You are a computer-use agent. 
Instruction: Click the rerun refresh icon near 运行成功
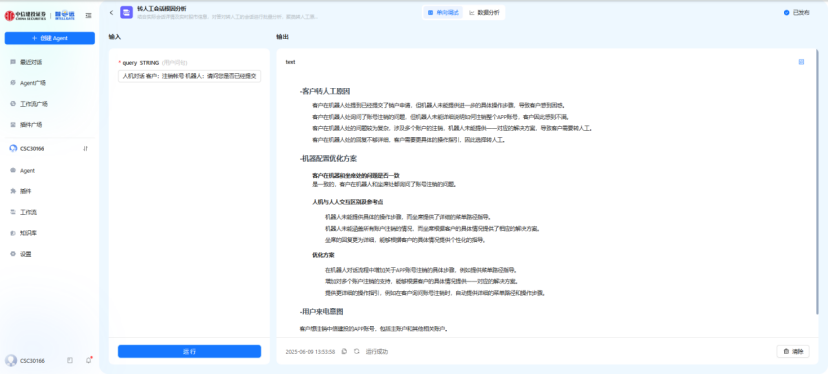click(357, 351)
